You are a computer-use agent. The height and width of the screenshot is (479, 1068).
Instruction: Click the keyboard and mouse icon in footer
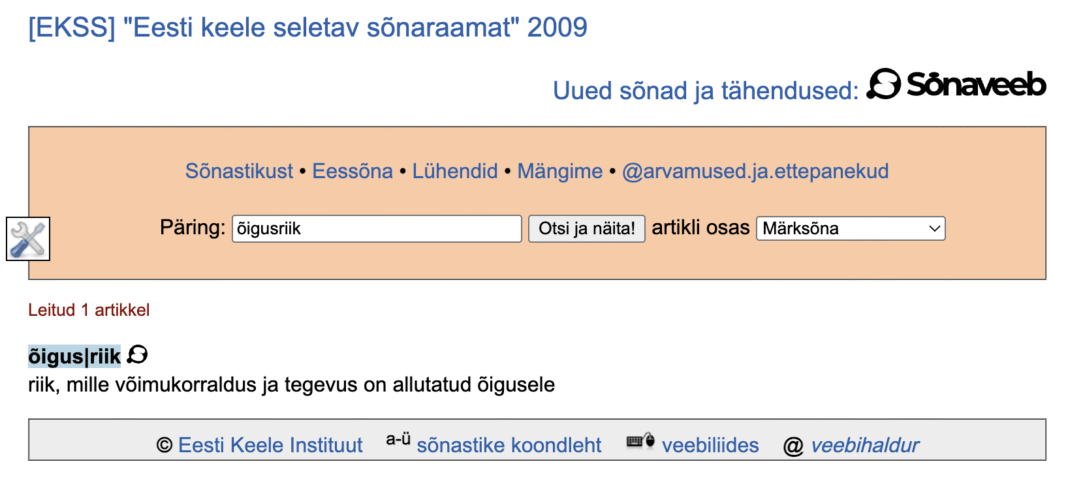click(640, 443)
